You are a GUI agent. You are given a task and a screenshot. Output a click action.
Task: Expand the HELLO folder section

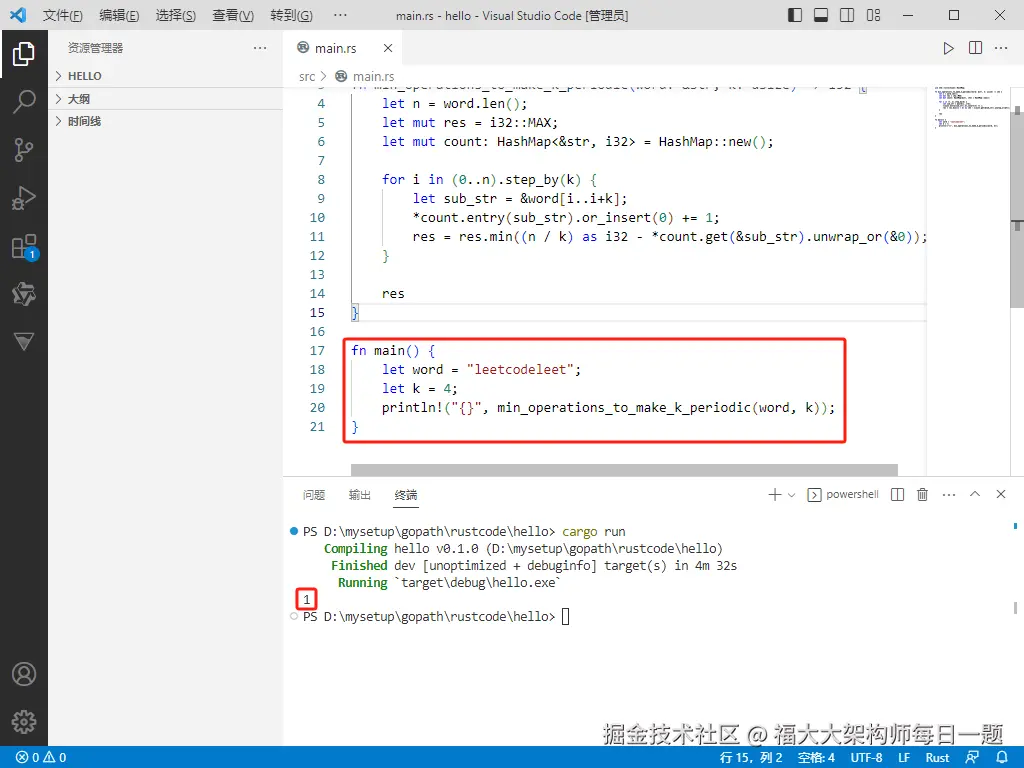tap(165, 76)
